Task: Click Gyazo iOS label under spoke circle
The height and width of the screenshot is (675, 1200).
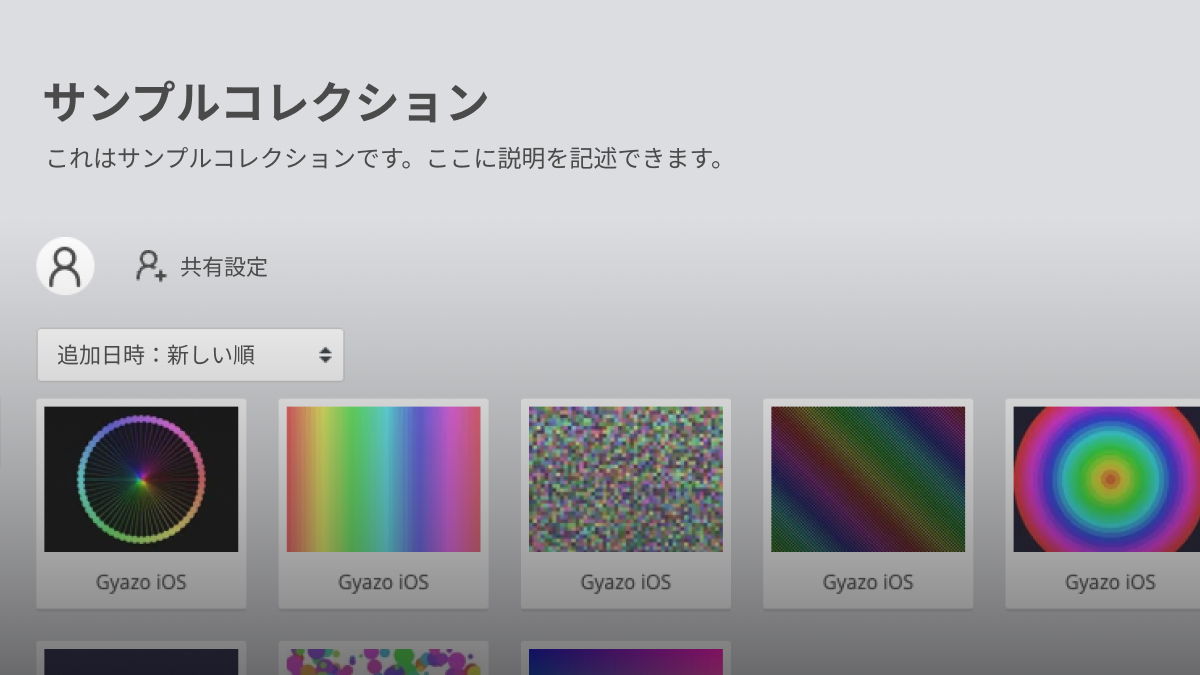Action: click(141, 582)
